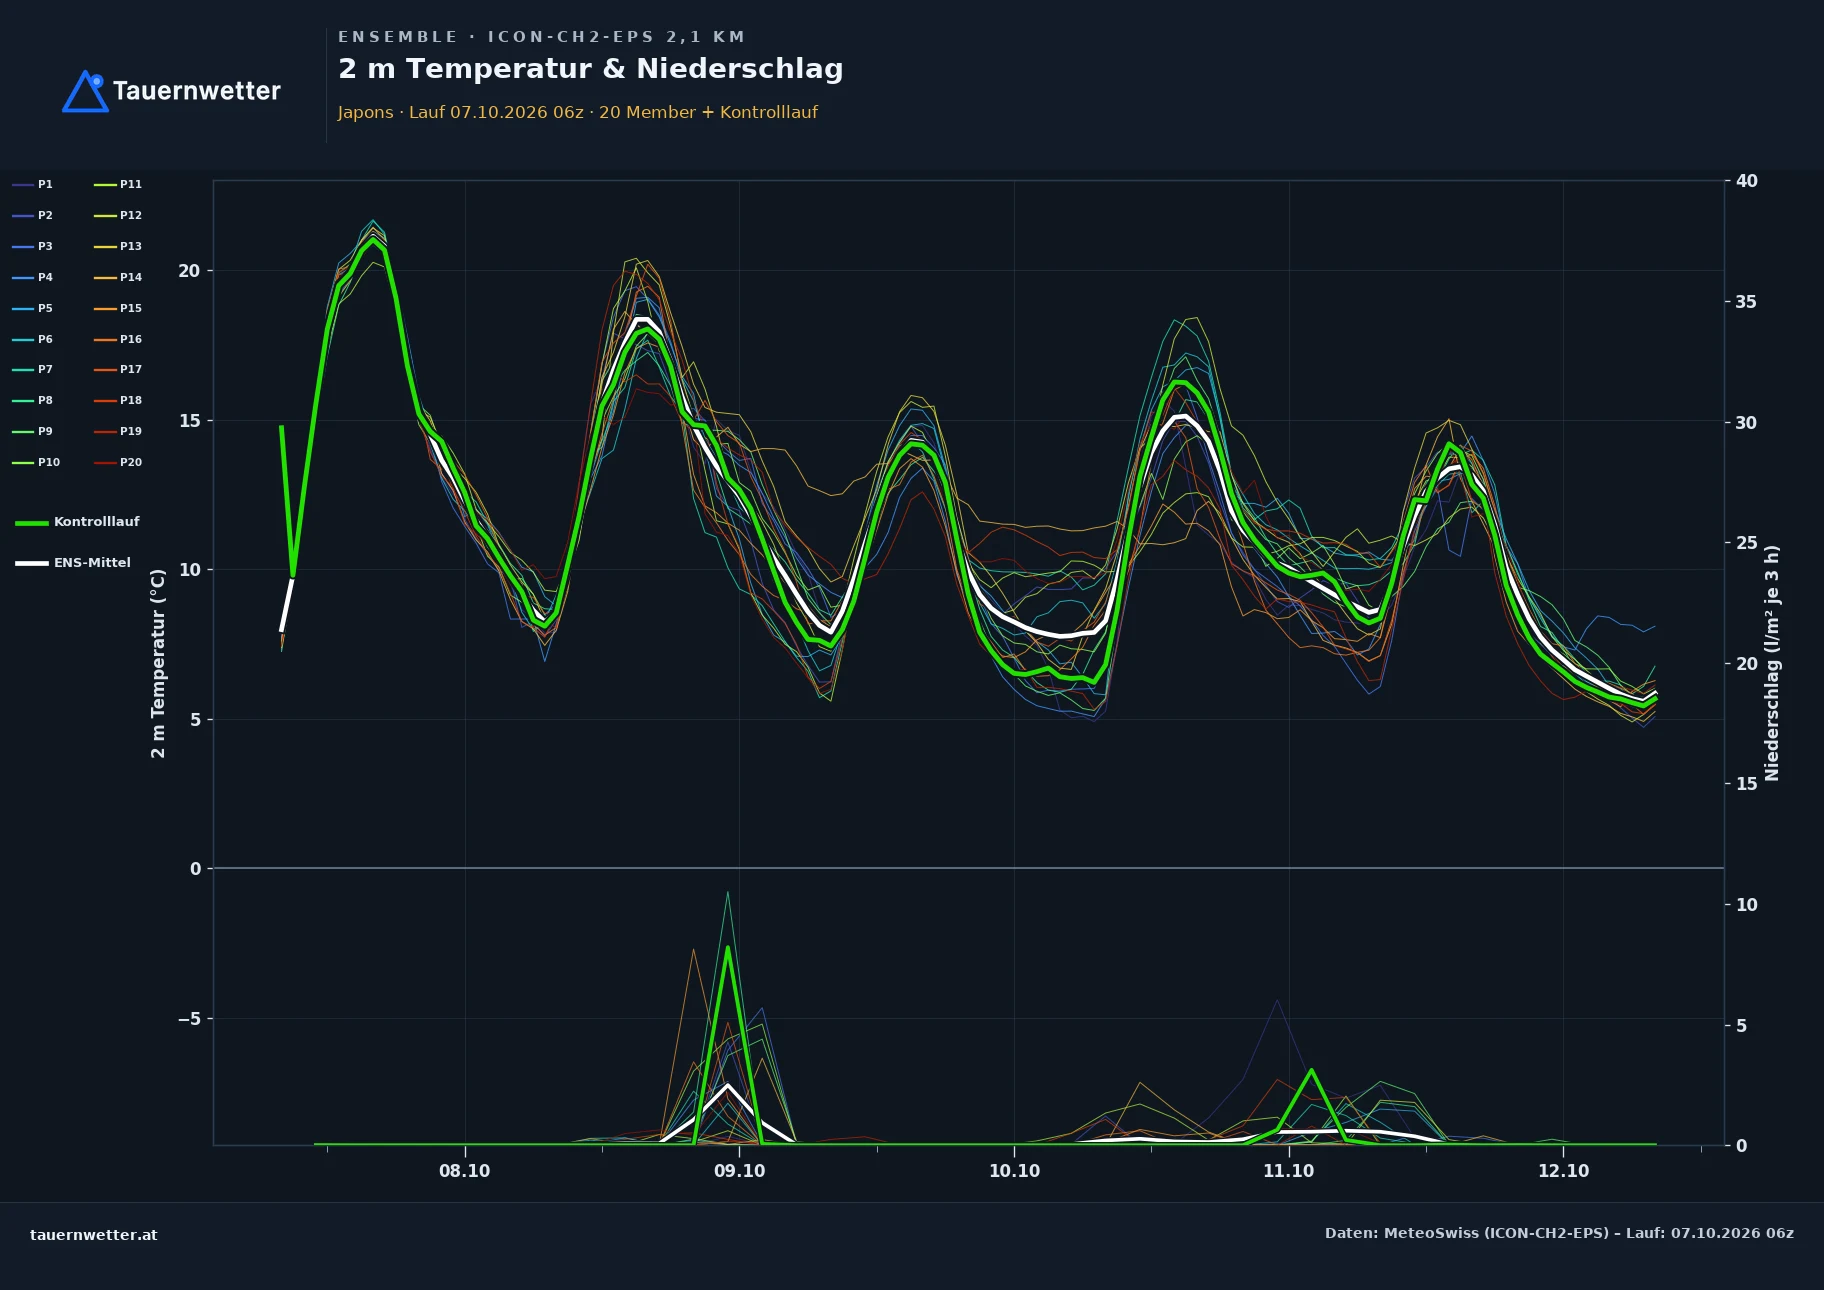
Task: Click the MeteoSwiss data source footer text
Action: [x=1559, y=1233]
